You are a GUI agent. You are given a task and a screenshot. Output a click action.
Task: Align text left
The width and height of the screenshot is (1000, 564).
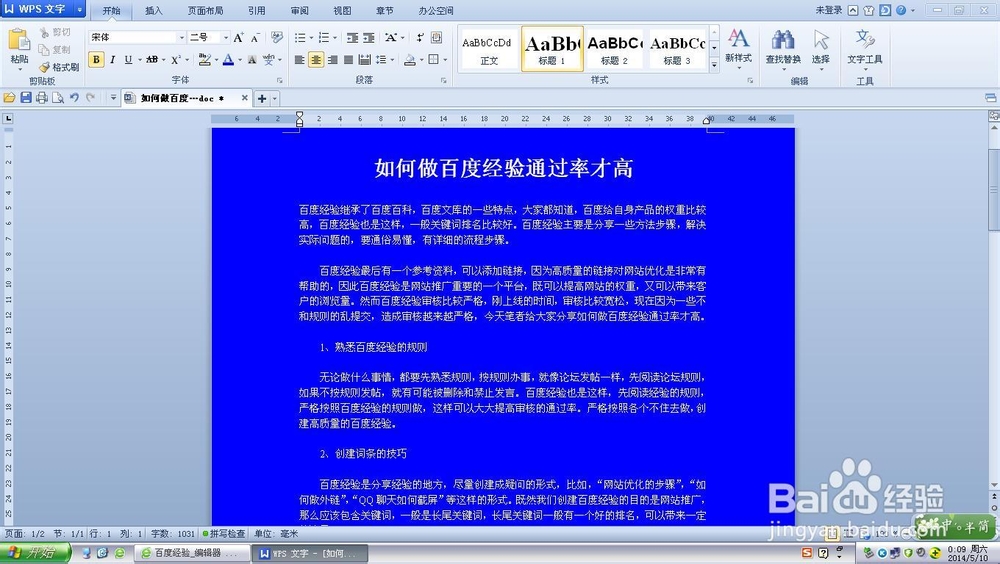coord(299,59)
